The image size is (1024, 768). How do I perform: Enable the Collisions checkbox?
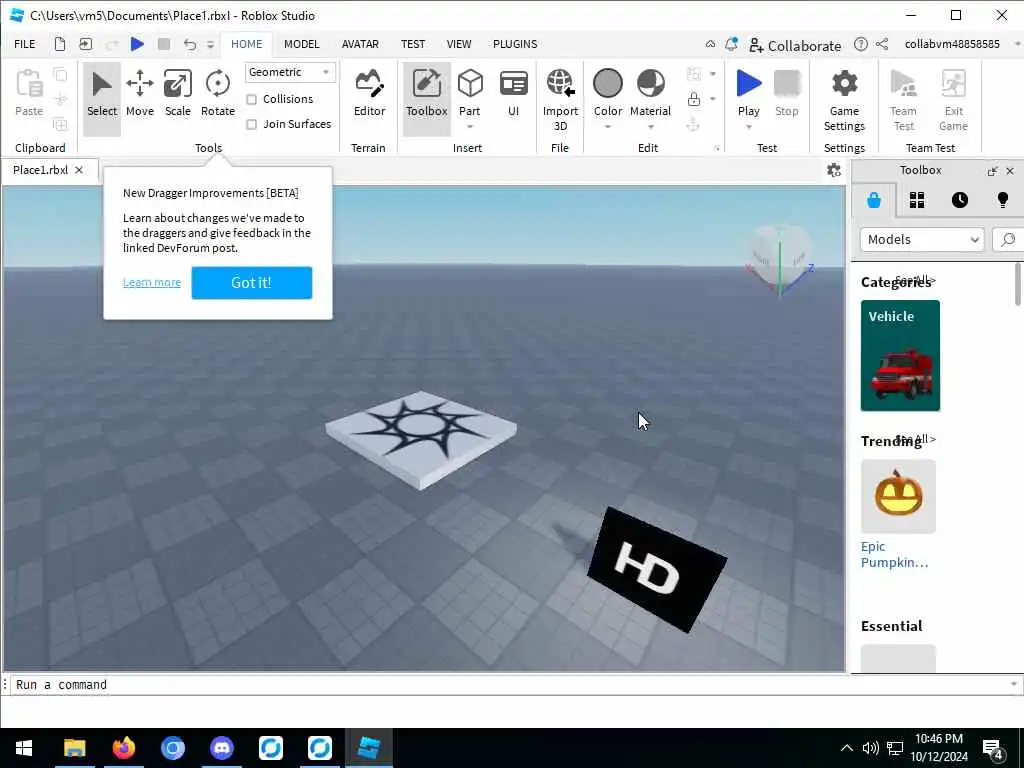pyautogui.click(x=251, y=99)
